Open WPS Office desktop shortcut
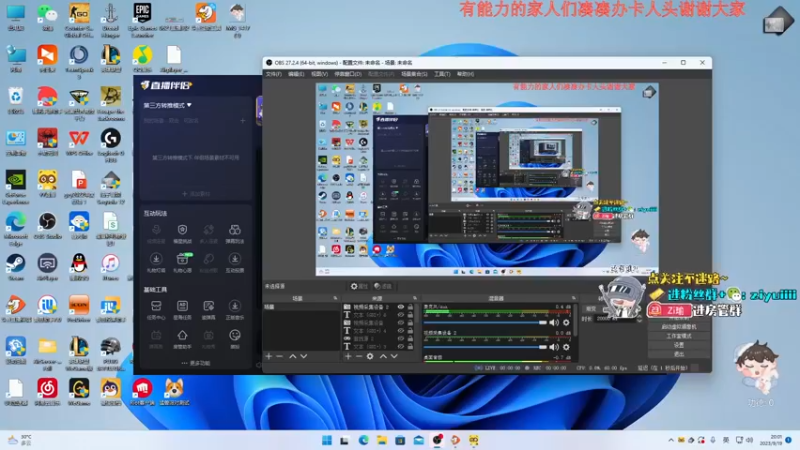Image resolution: width=800 pixels, height=450 pixels. pyautogui.click(x=79, y=143)
